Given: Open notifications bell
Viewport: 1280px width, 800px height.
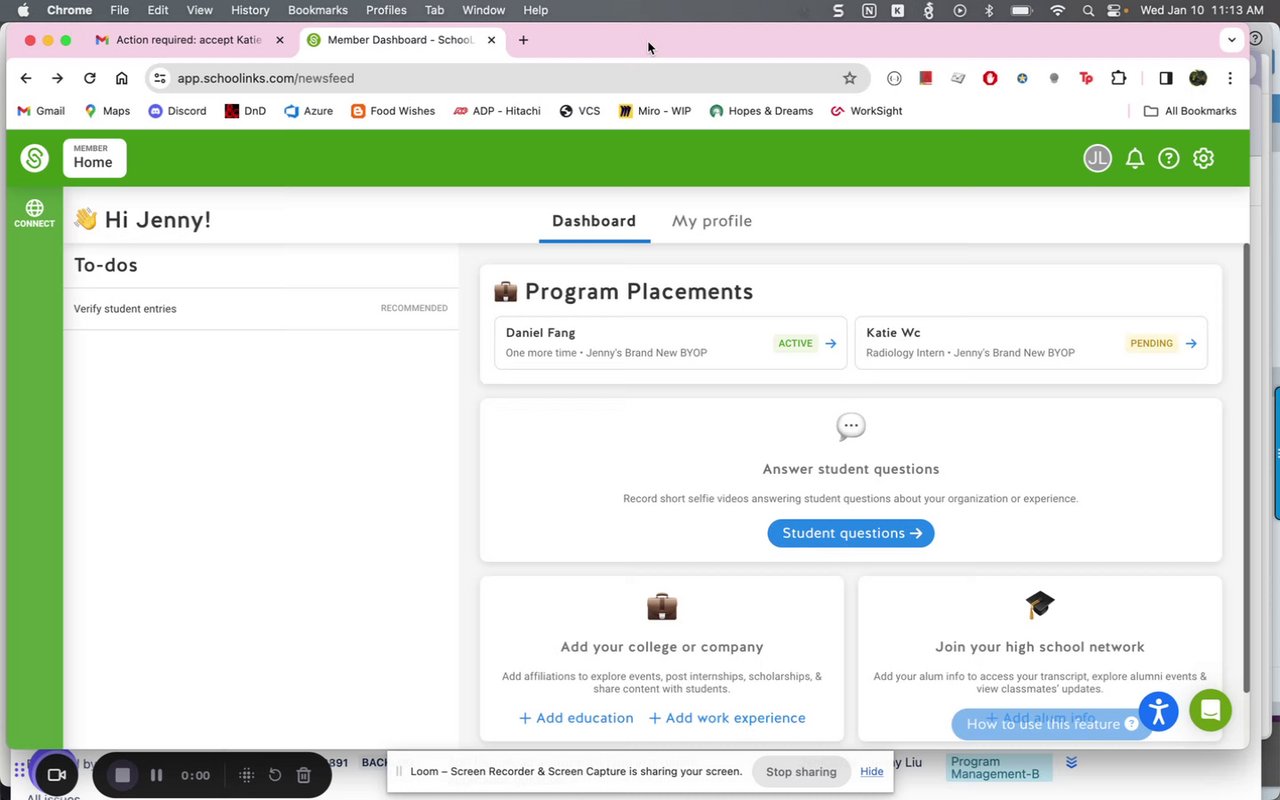Looking at the screenshot, I should pyautogui.click(x=1135, y=158).
